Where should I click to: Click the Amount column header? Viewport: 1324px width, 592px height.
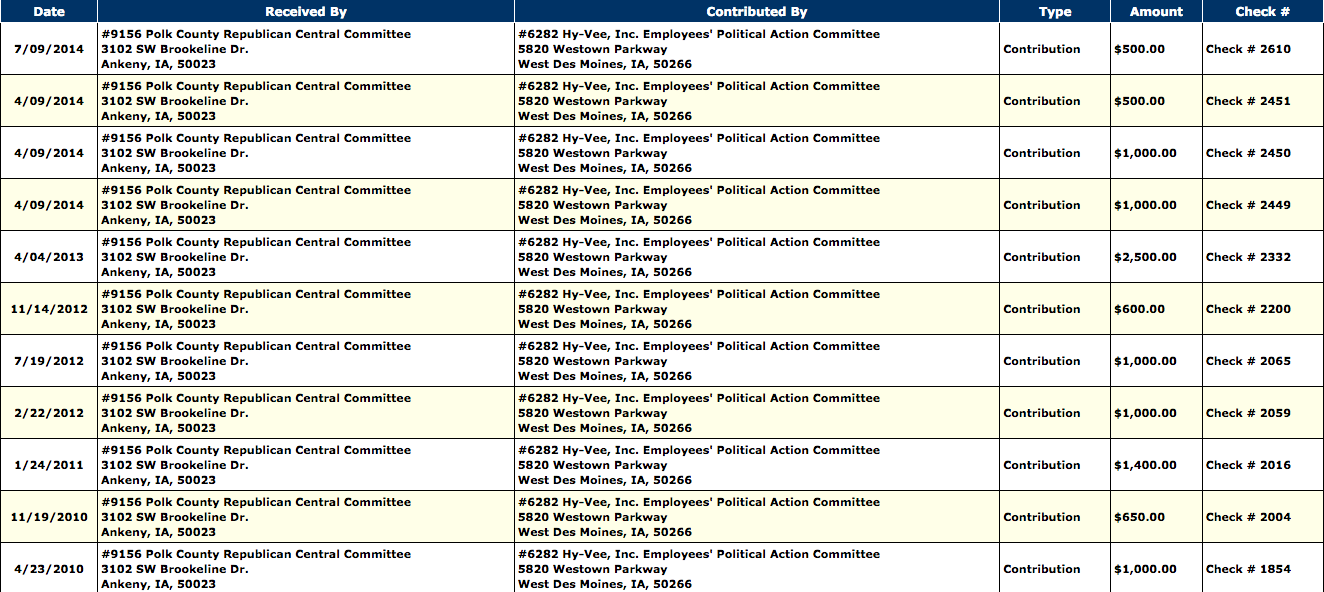coord(1156,12)
